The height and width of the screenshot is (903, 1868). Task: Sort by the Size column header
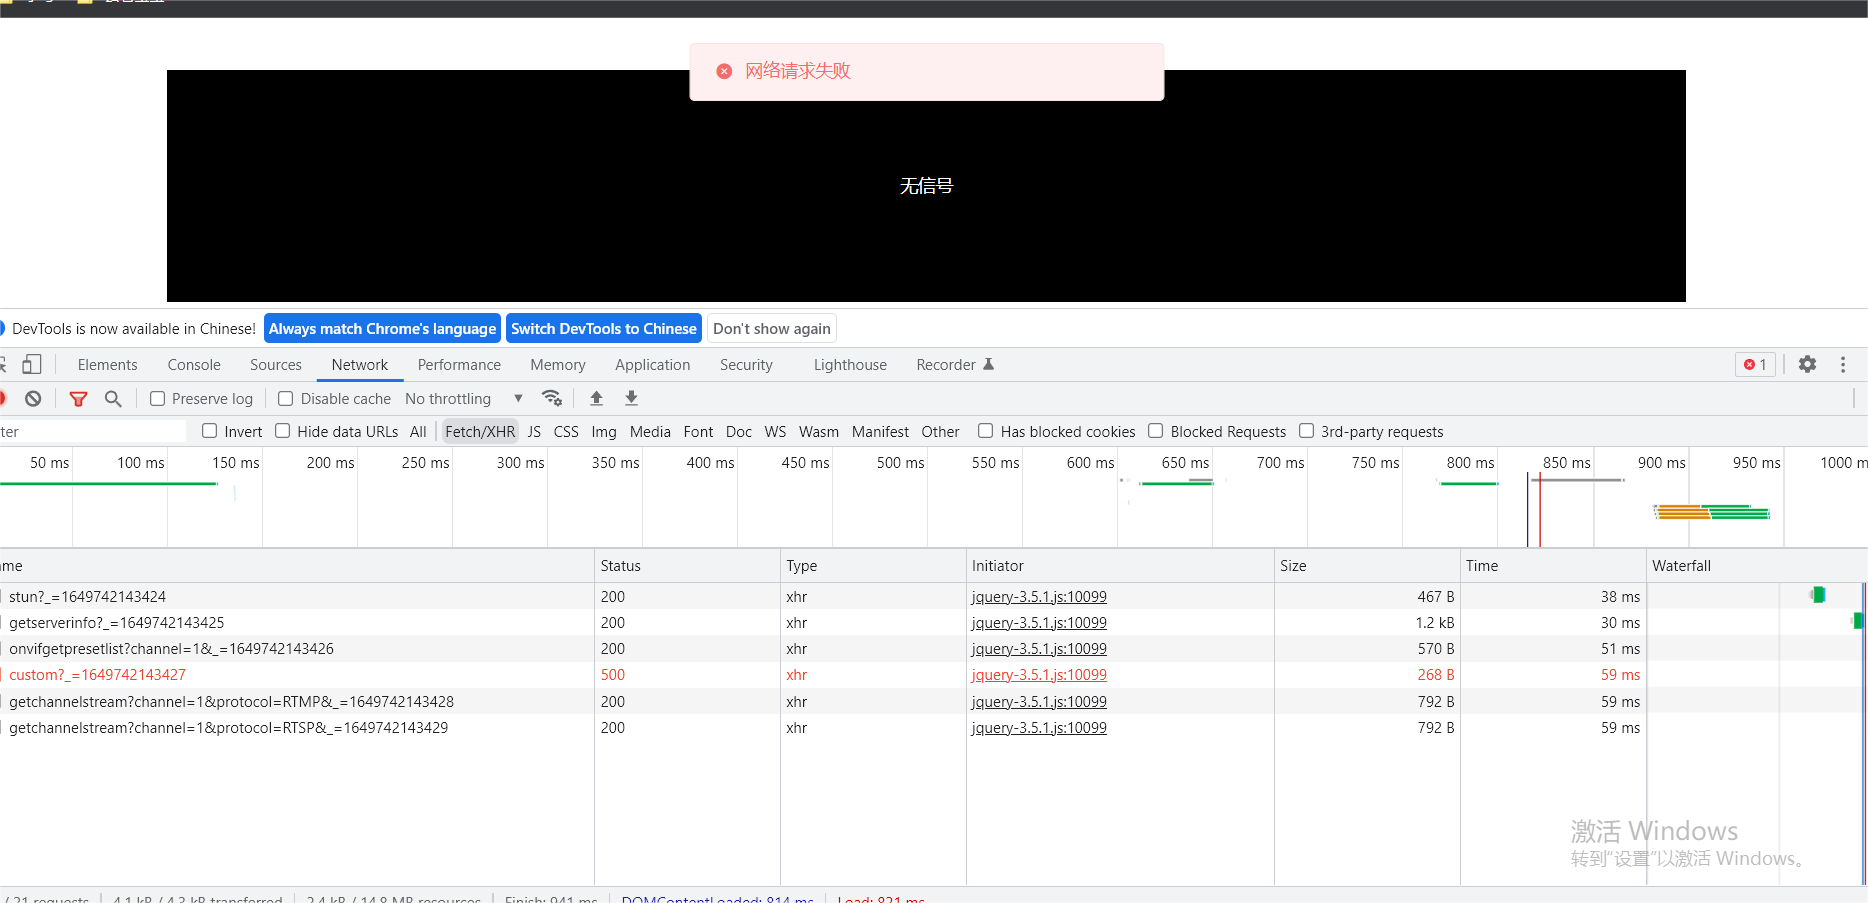click(1367, 565)
